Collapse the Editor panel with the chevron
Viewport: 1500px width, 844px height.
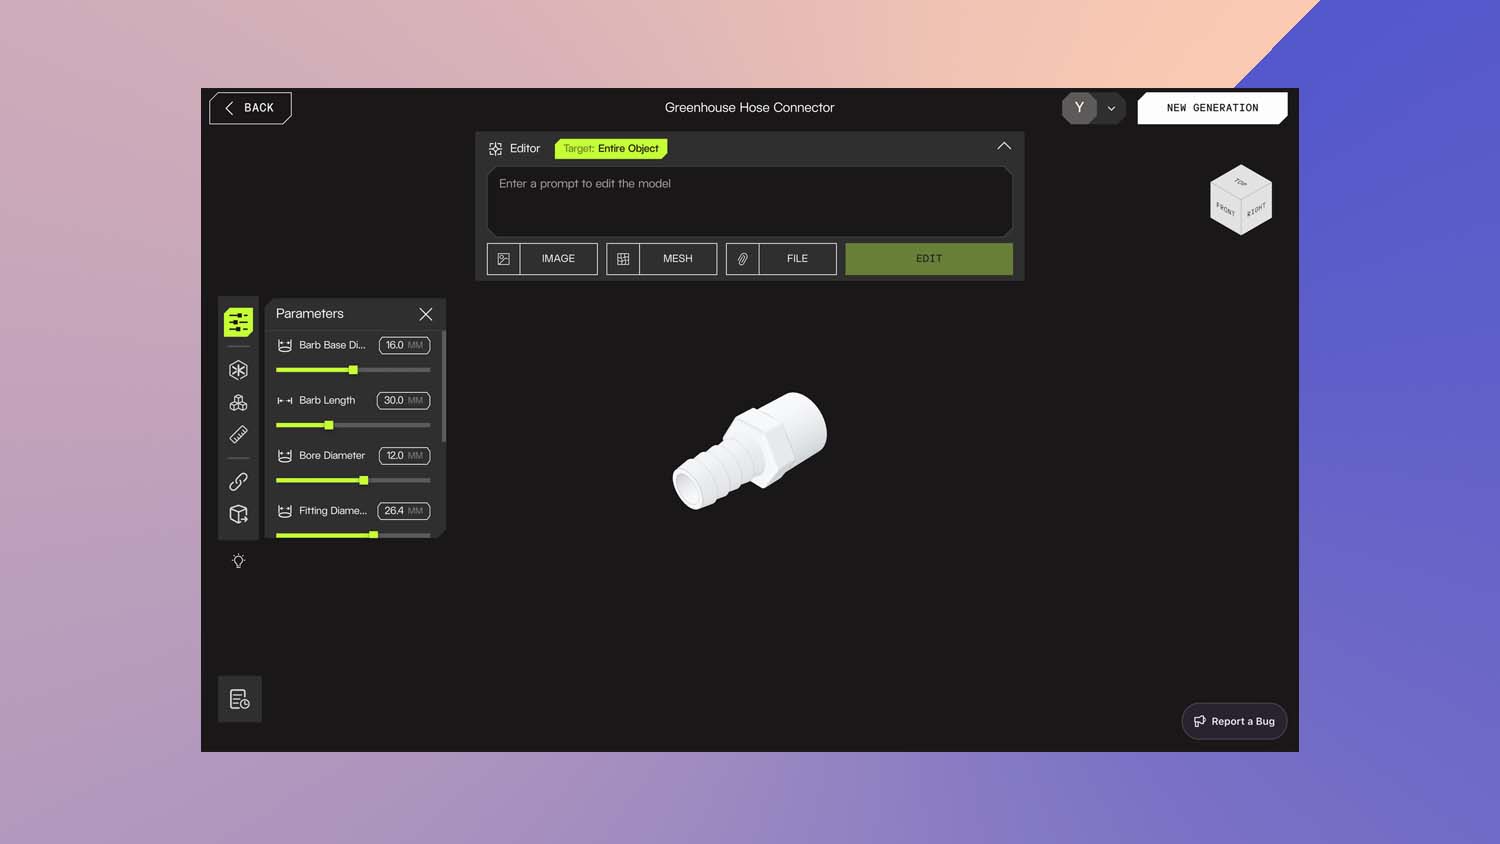point(1004,146)
